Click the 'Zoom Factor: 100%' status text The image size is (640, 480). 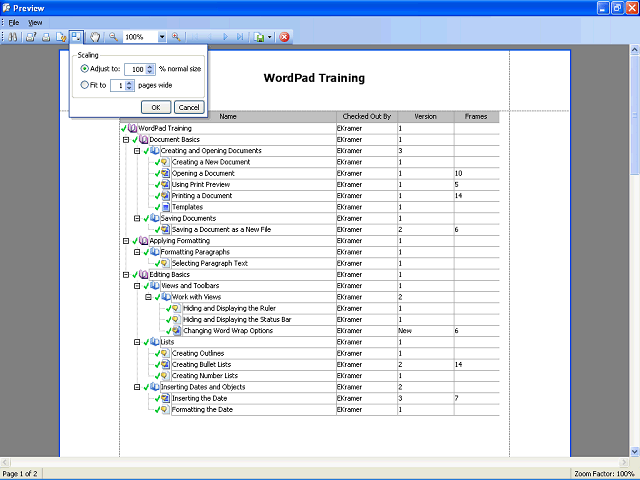(604, 473)
